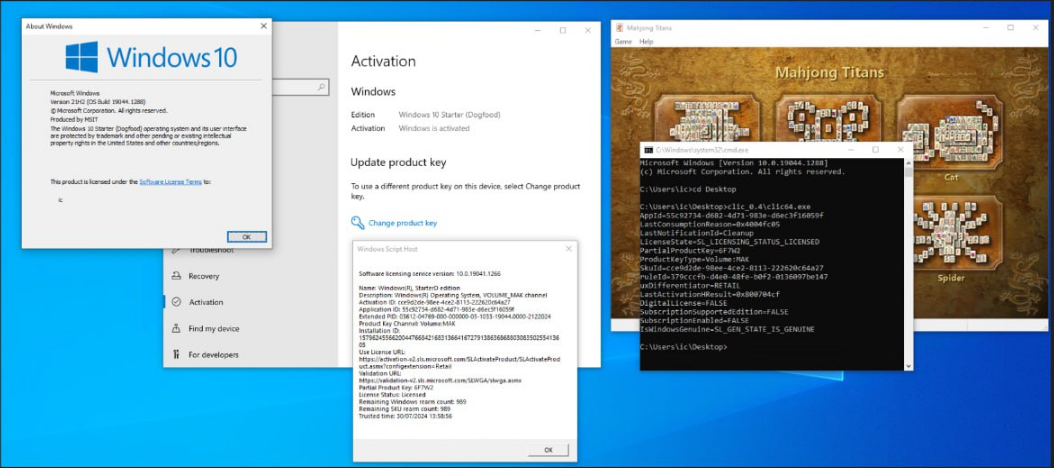Close the Settings window
This screenshot has height=468, width=1054.
(x=587, y=30)
